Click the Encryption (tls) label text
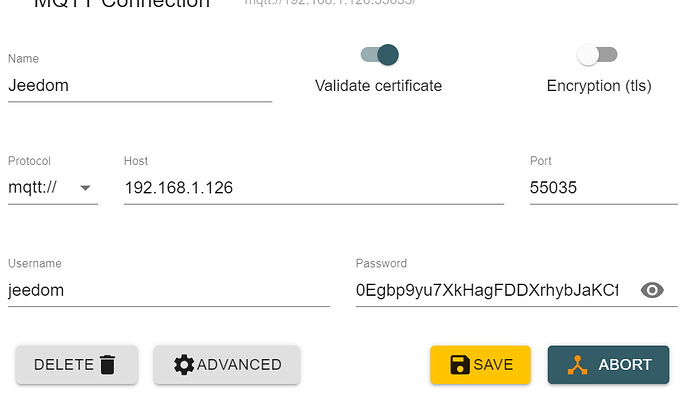Screen dimensions: 690x406 [x=599, y=86]
